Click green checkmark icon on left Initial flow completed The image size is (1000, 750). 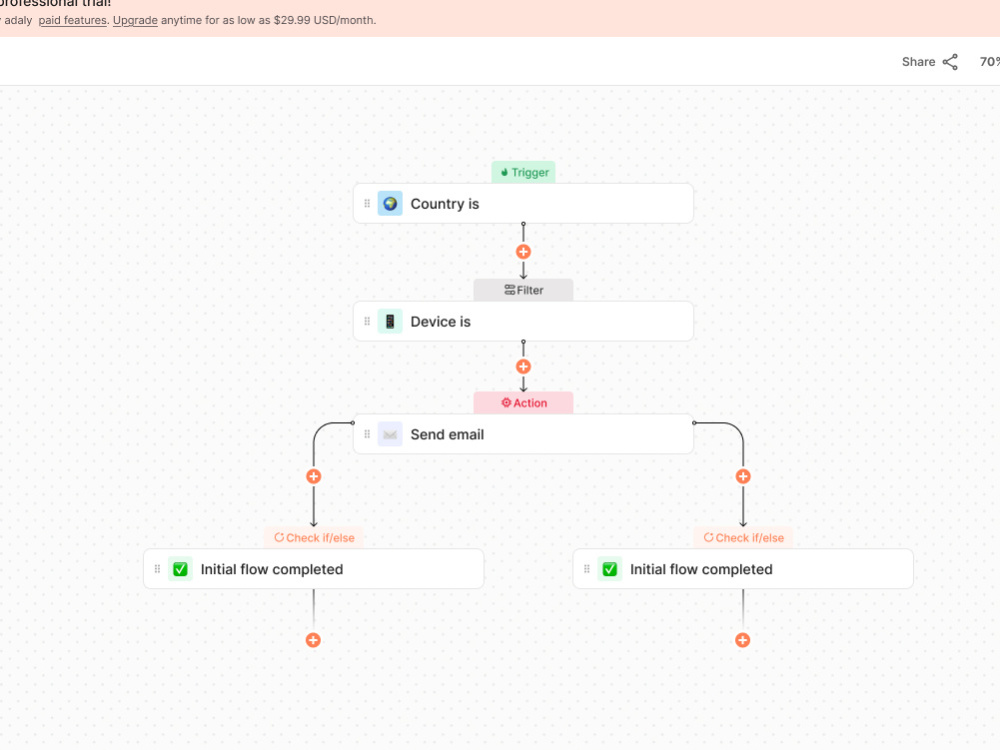[x=180, y=569]
